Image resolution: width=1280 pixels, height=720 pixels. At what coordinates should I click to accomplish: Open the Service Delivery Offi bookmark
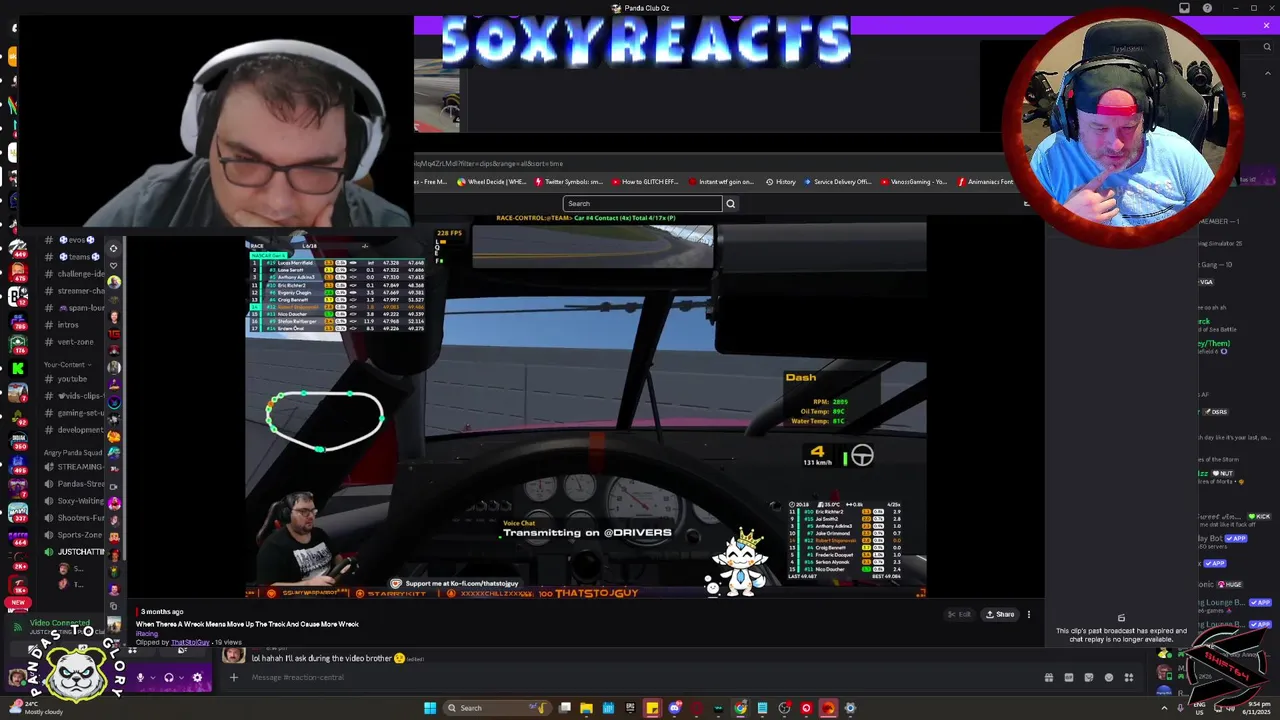tap(838, 182)
